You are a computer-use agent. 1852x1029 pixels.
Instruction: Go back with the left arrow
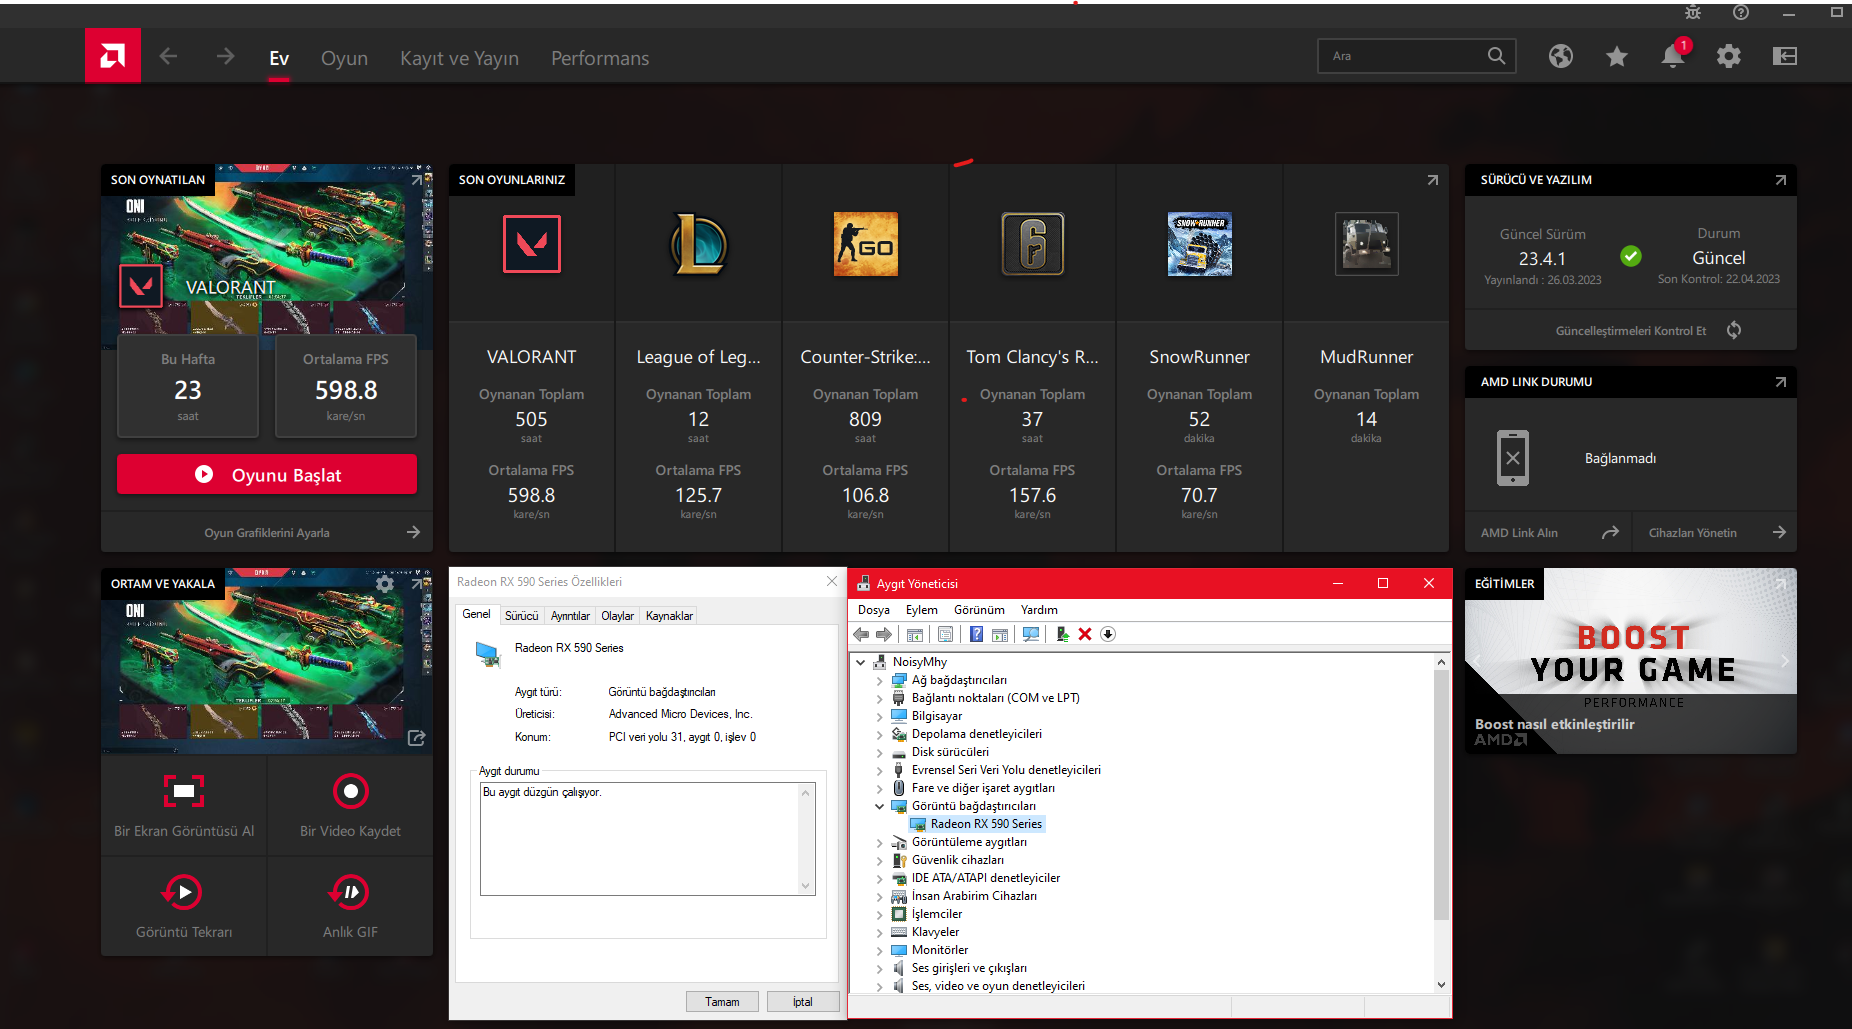point(168,57)
